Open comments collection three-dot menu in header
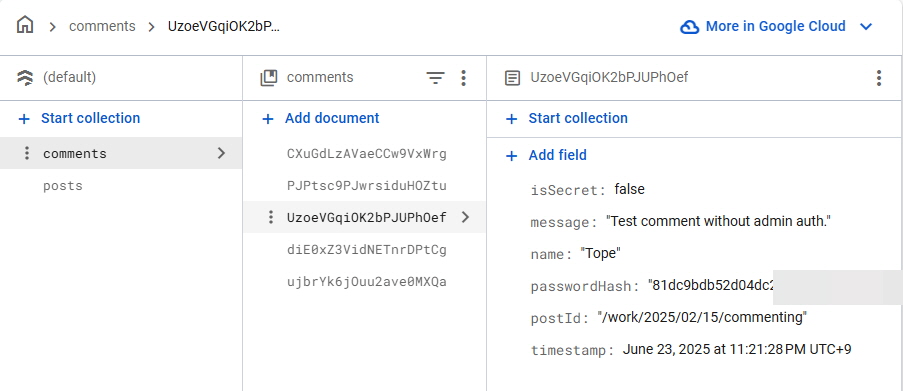 pos(463,78)
